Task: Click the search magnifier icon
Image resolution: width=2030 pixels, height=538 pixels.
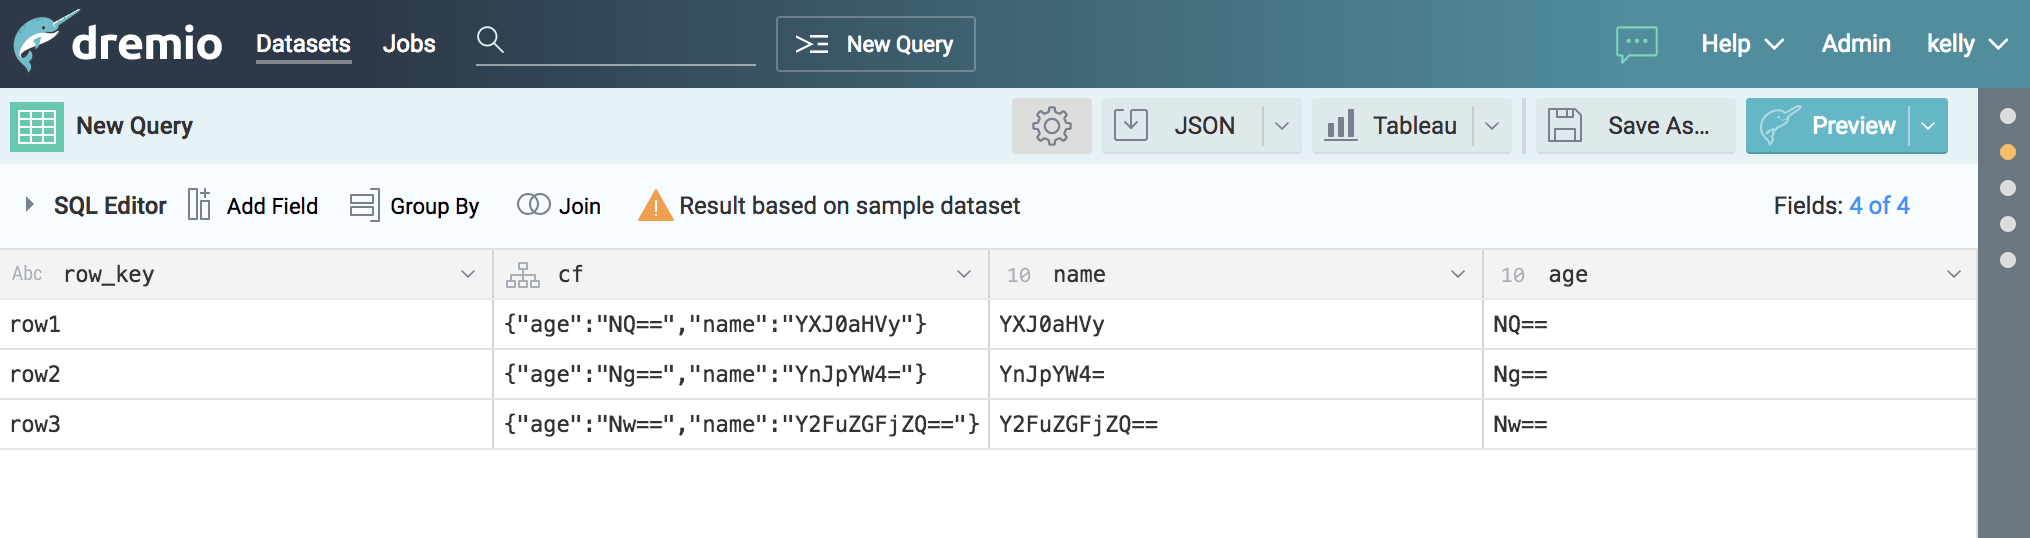Action: click(489, 40)
